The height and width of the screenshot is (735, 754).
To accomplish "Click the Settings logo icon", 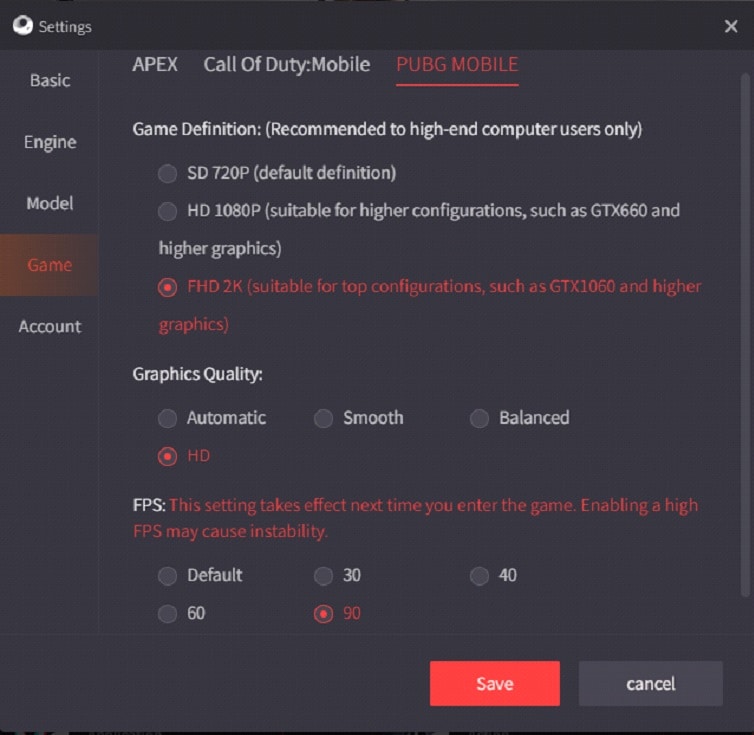I will tap(23, 25).
